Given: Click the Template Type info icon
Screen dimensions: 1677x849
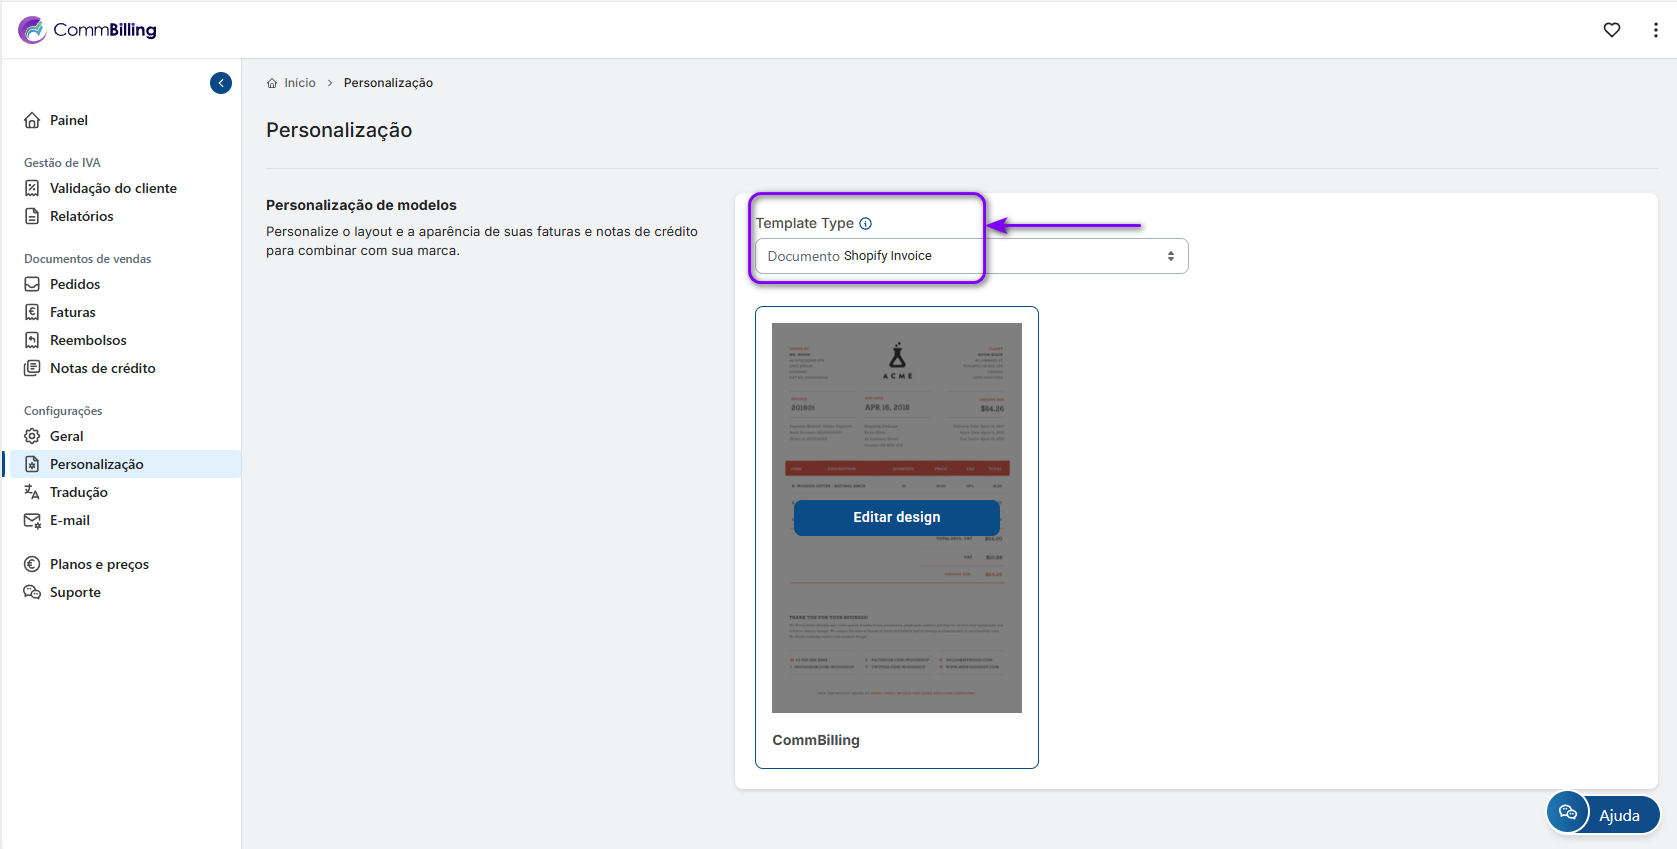Looking at the screenshot, I should pos(866,224).
